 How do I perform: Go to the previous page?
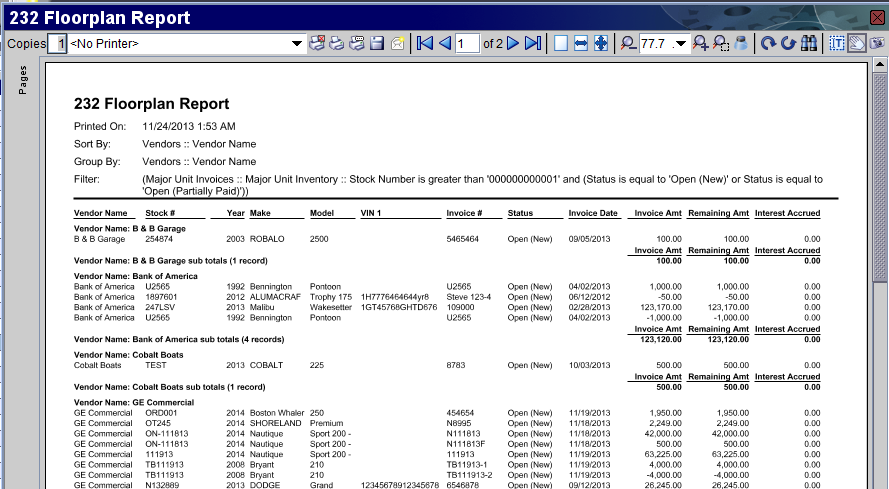(x=444, y=43)
